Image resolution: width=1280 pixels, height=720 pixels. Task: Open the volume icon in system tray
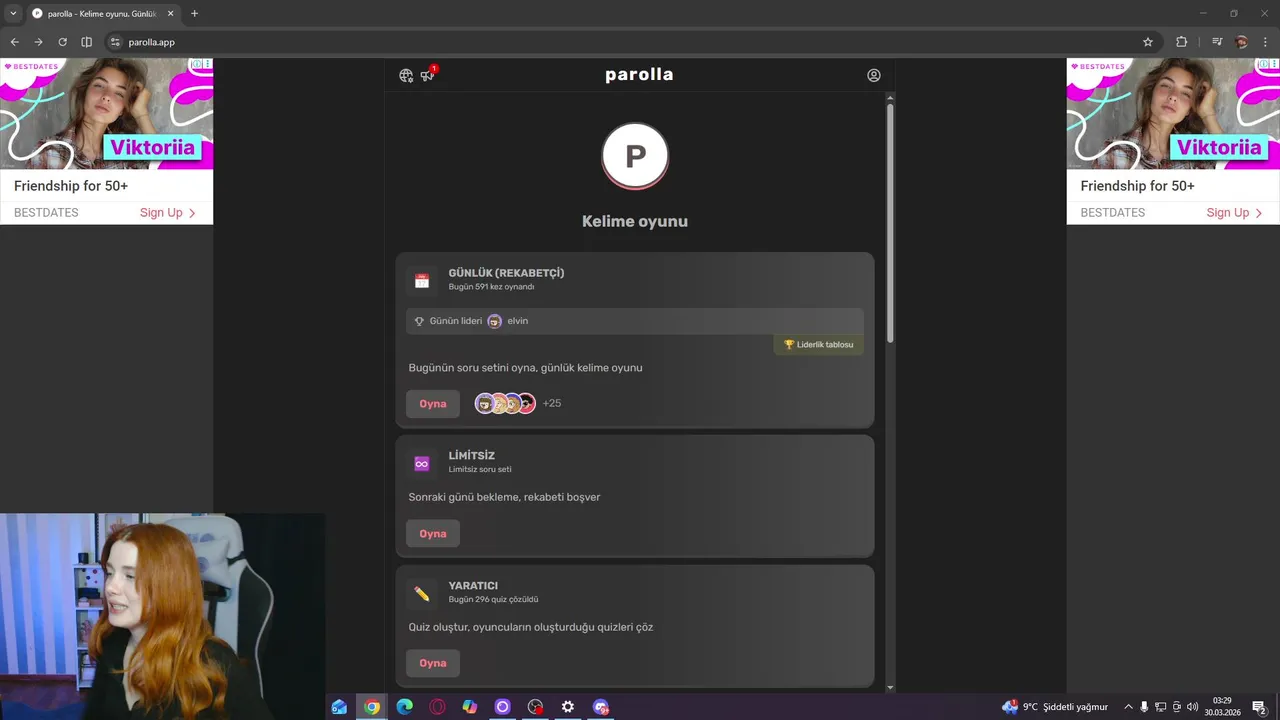coord(1192,707)
